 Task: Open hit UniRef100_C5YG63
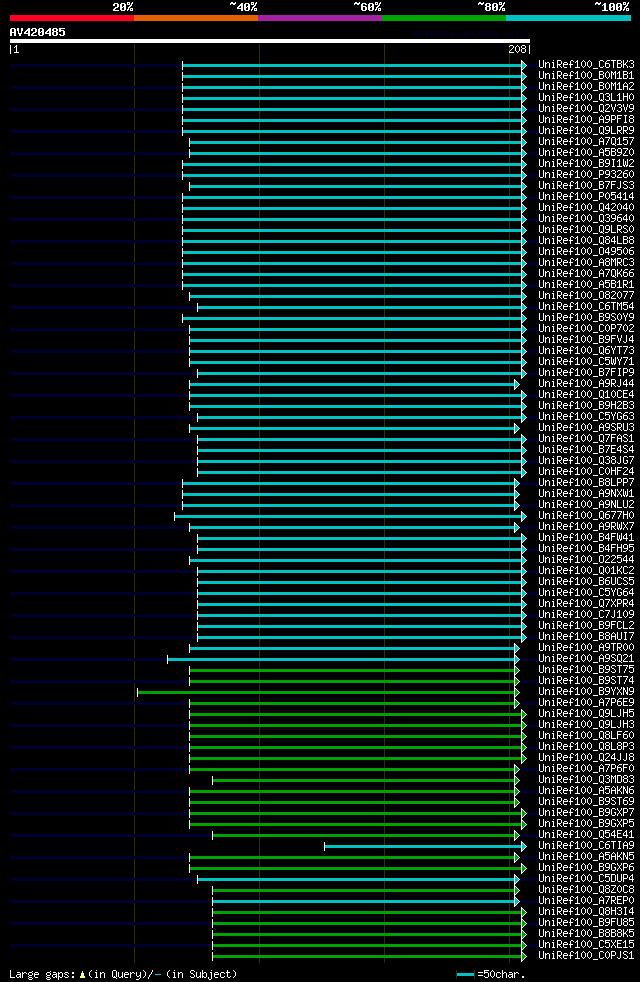coord(586,416)
